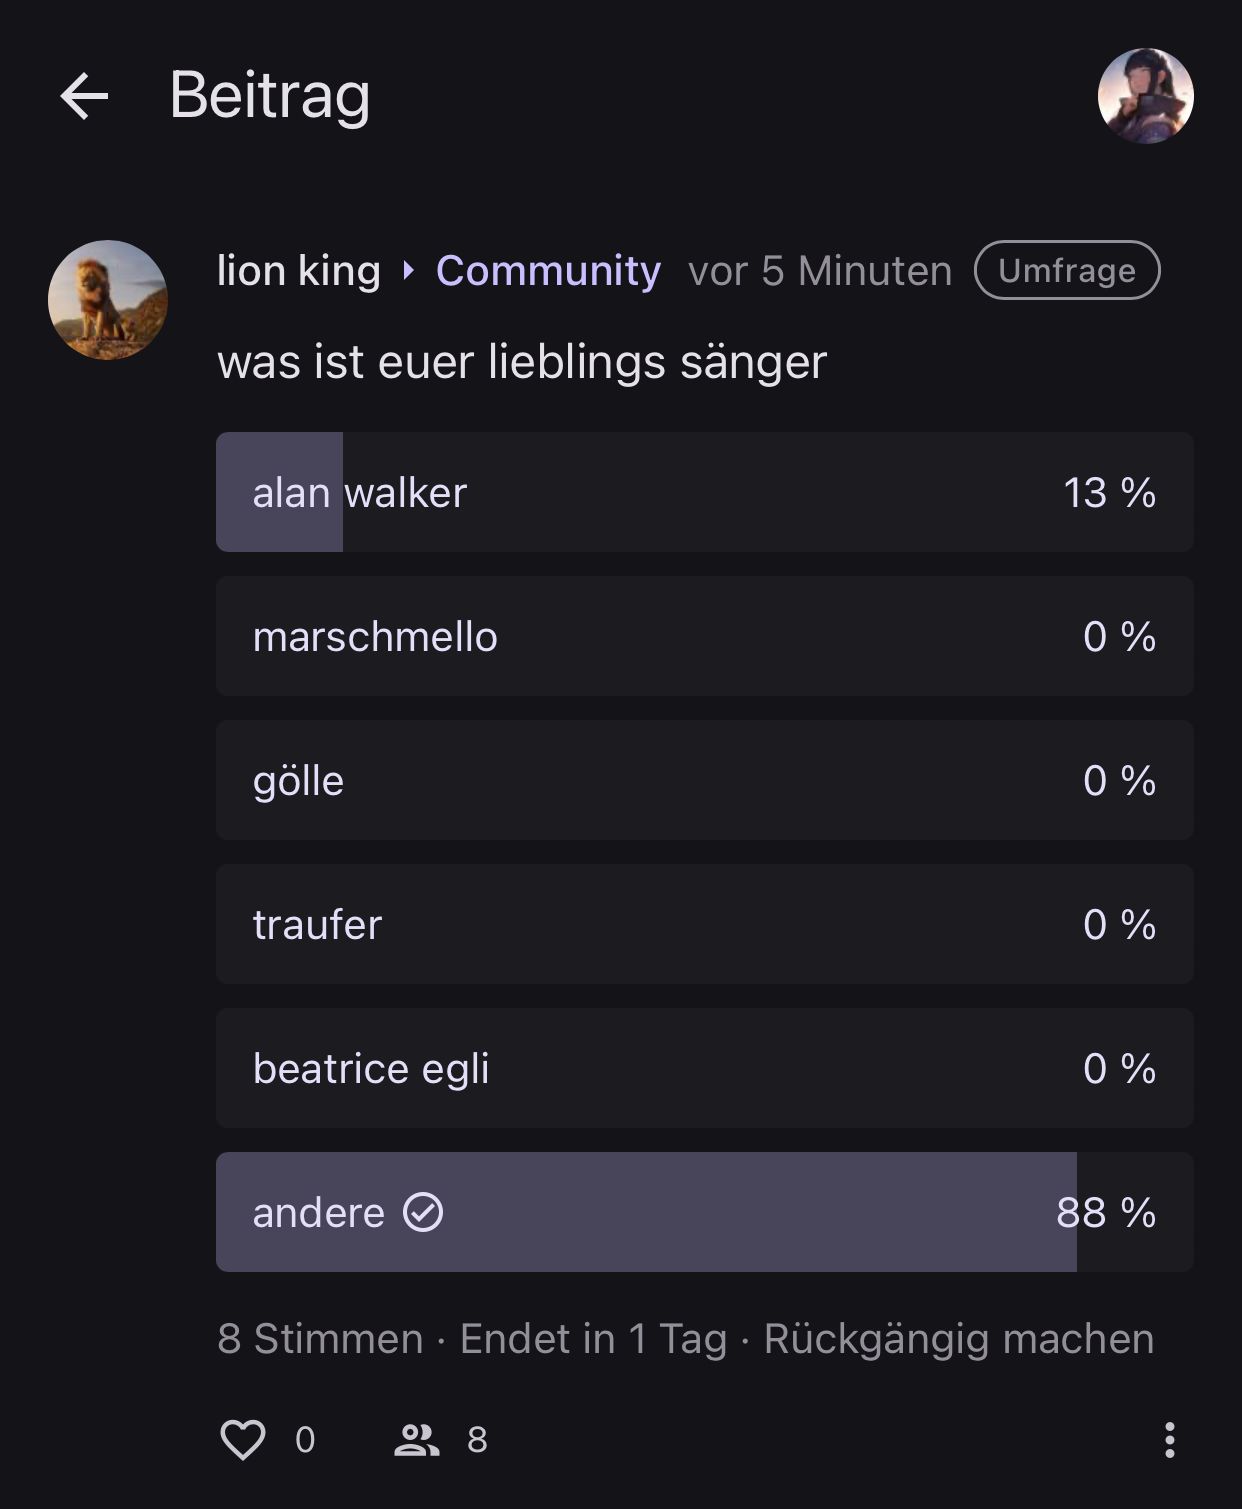
Task: Click the 88 % result percentage
Action: (x=1106, y=1213)
